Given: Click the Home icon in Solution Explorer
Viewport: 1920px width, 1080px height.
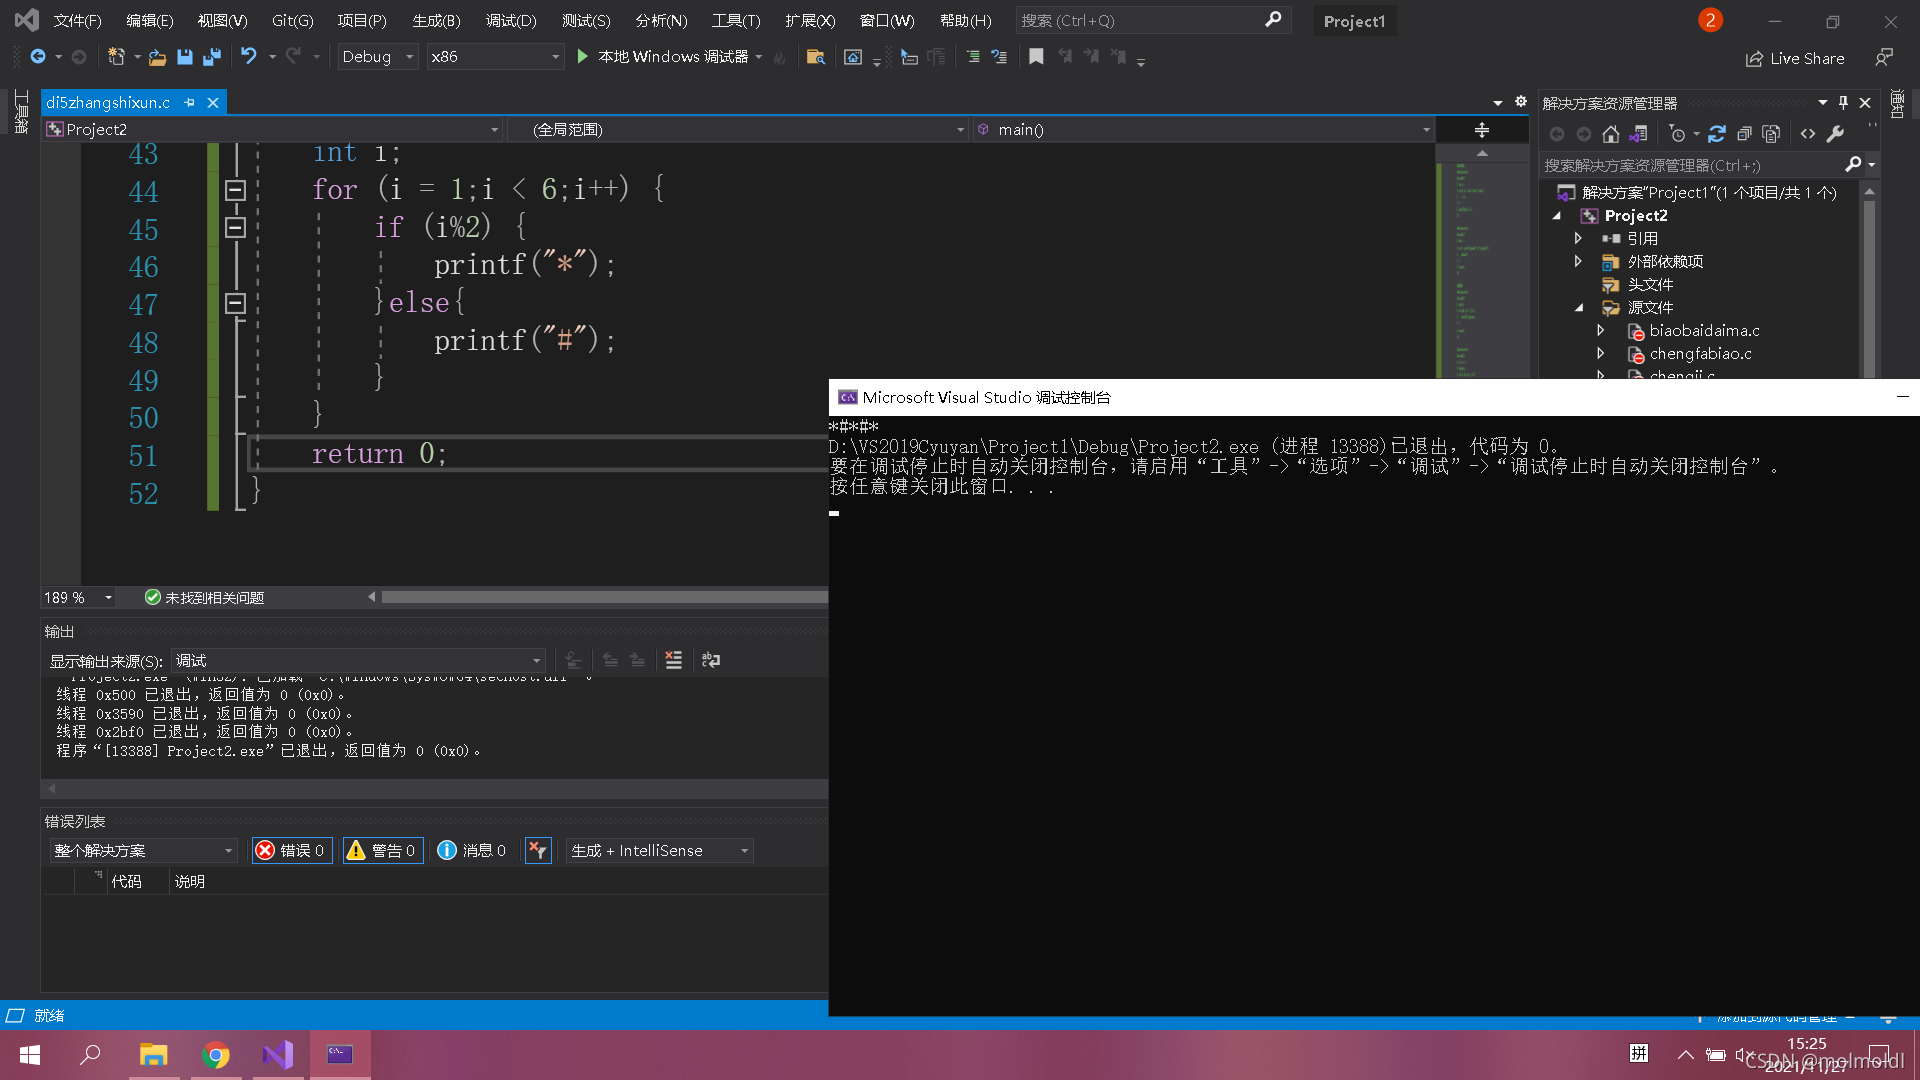Looking at the screenshot, I should [1610, 134].
